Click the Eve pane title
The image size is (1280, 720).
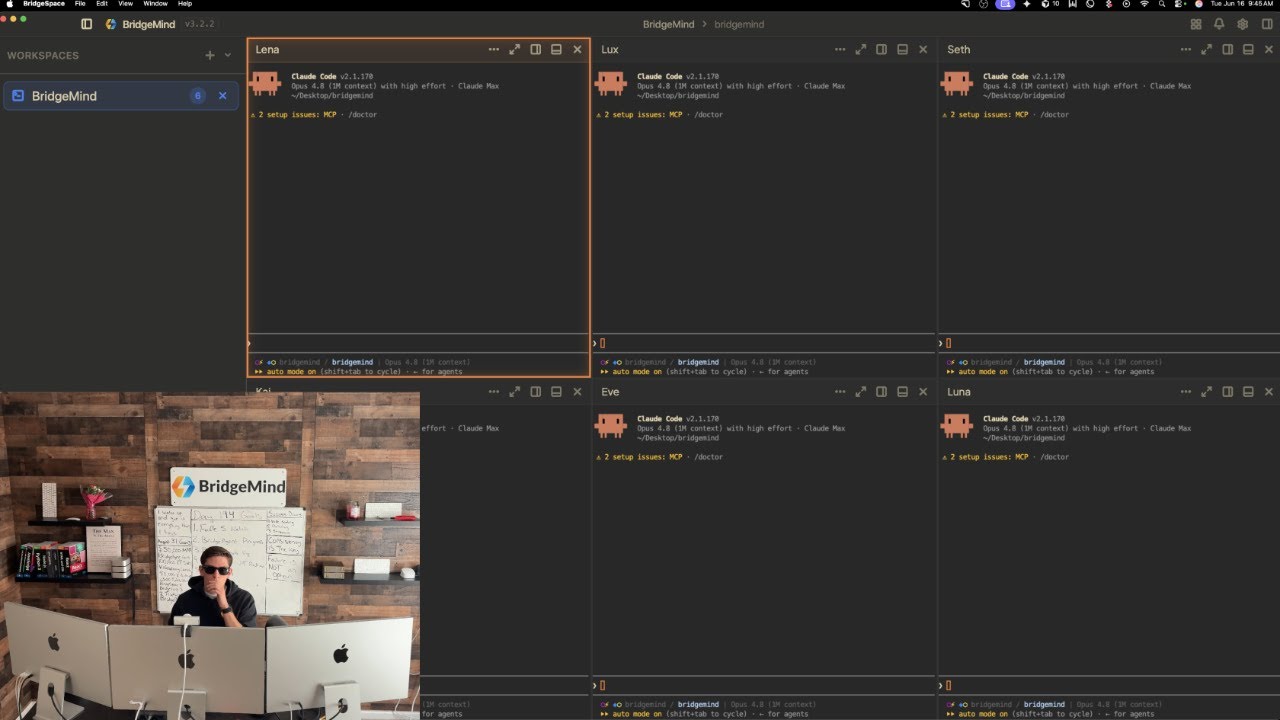pos(610,392)
